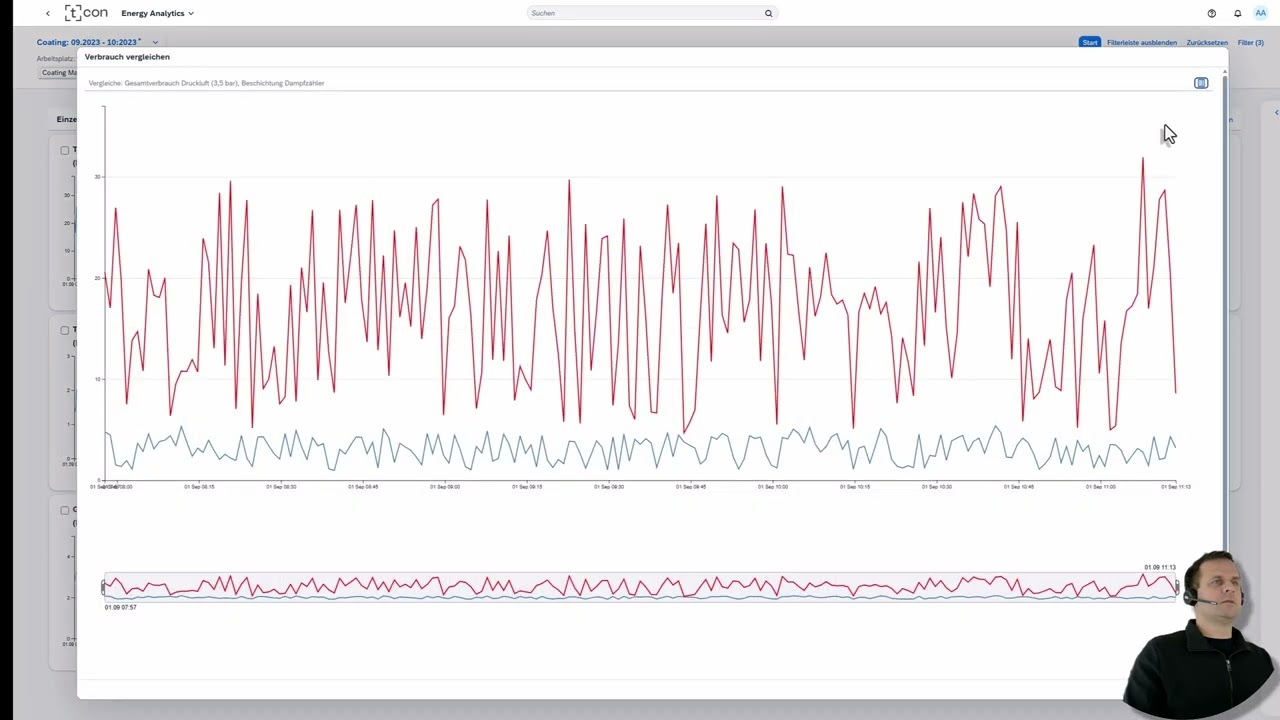This screenshot has height=720, width=1280.
Task: Click the Verbrauch vergleichen dialog title
Action: [127, 57]
